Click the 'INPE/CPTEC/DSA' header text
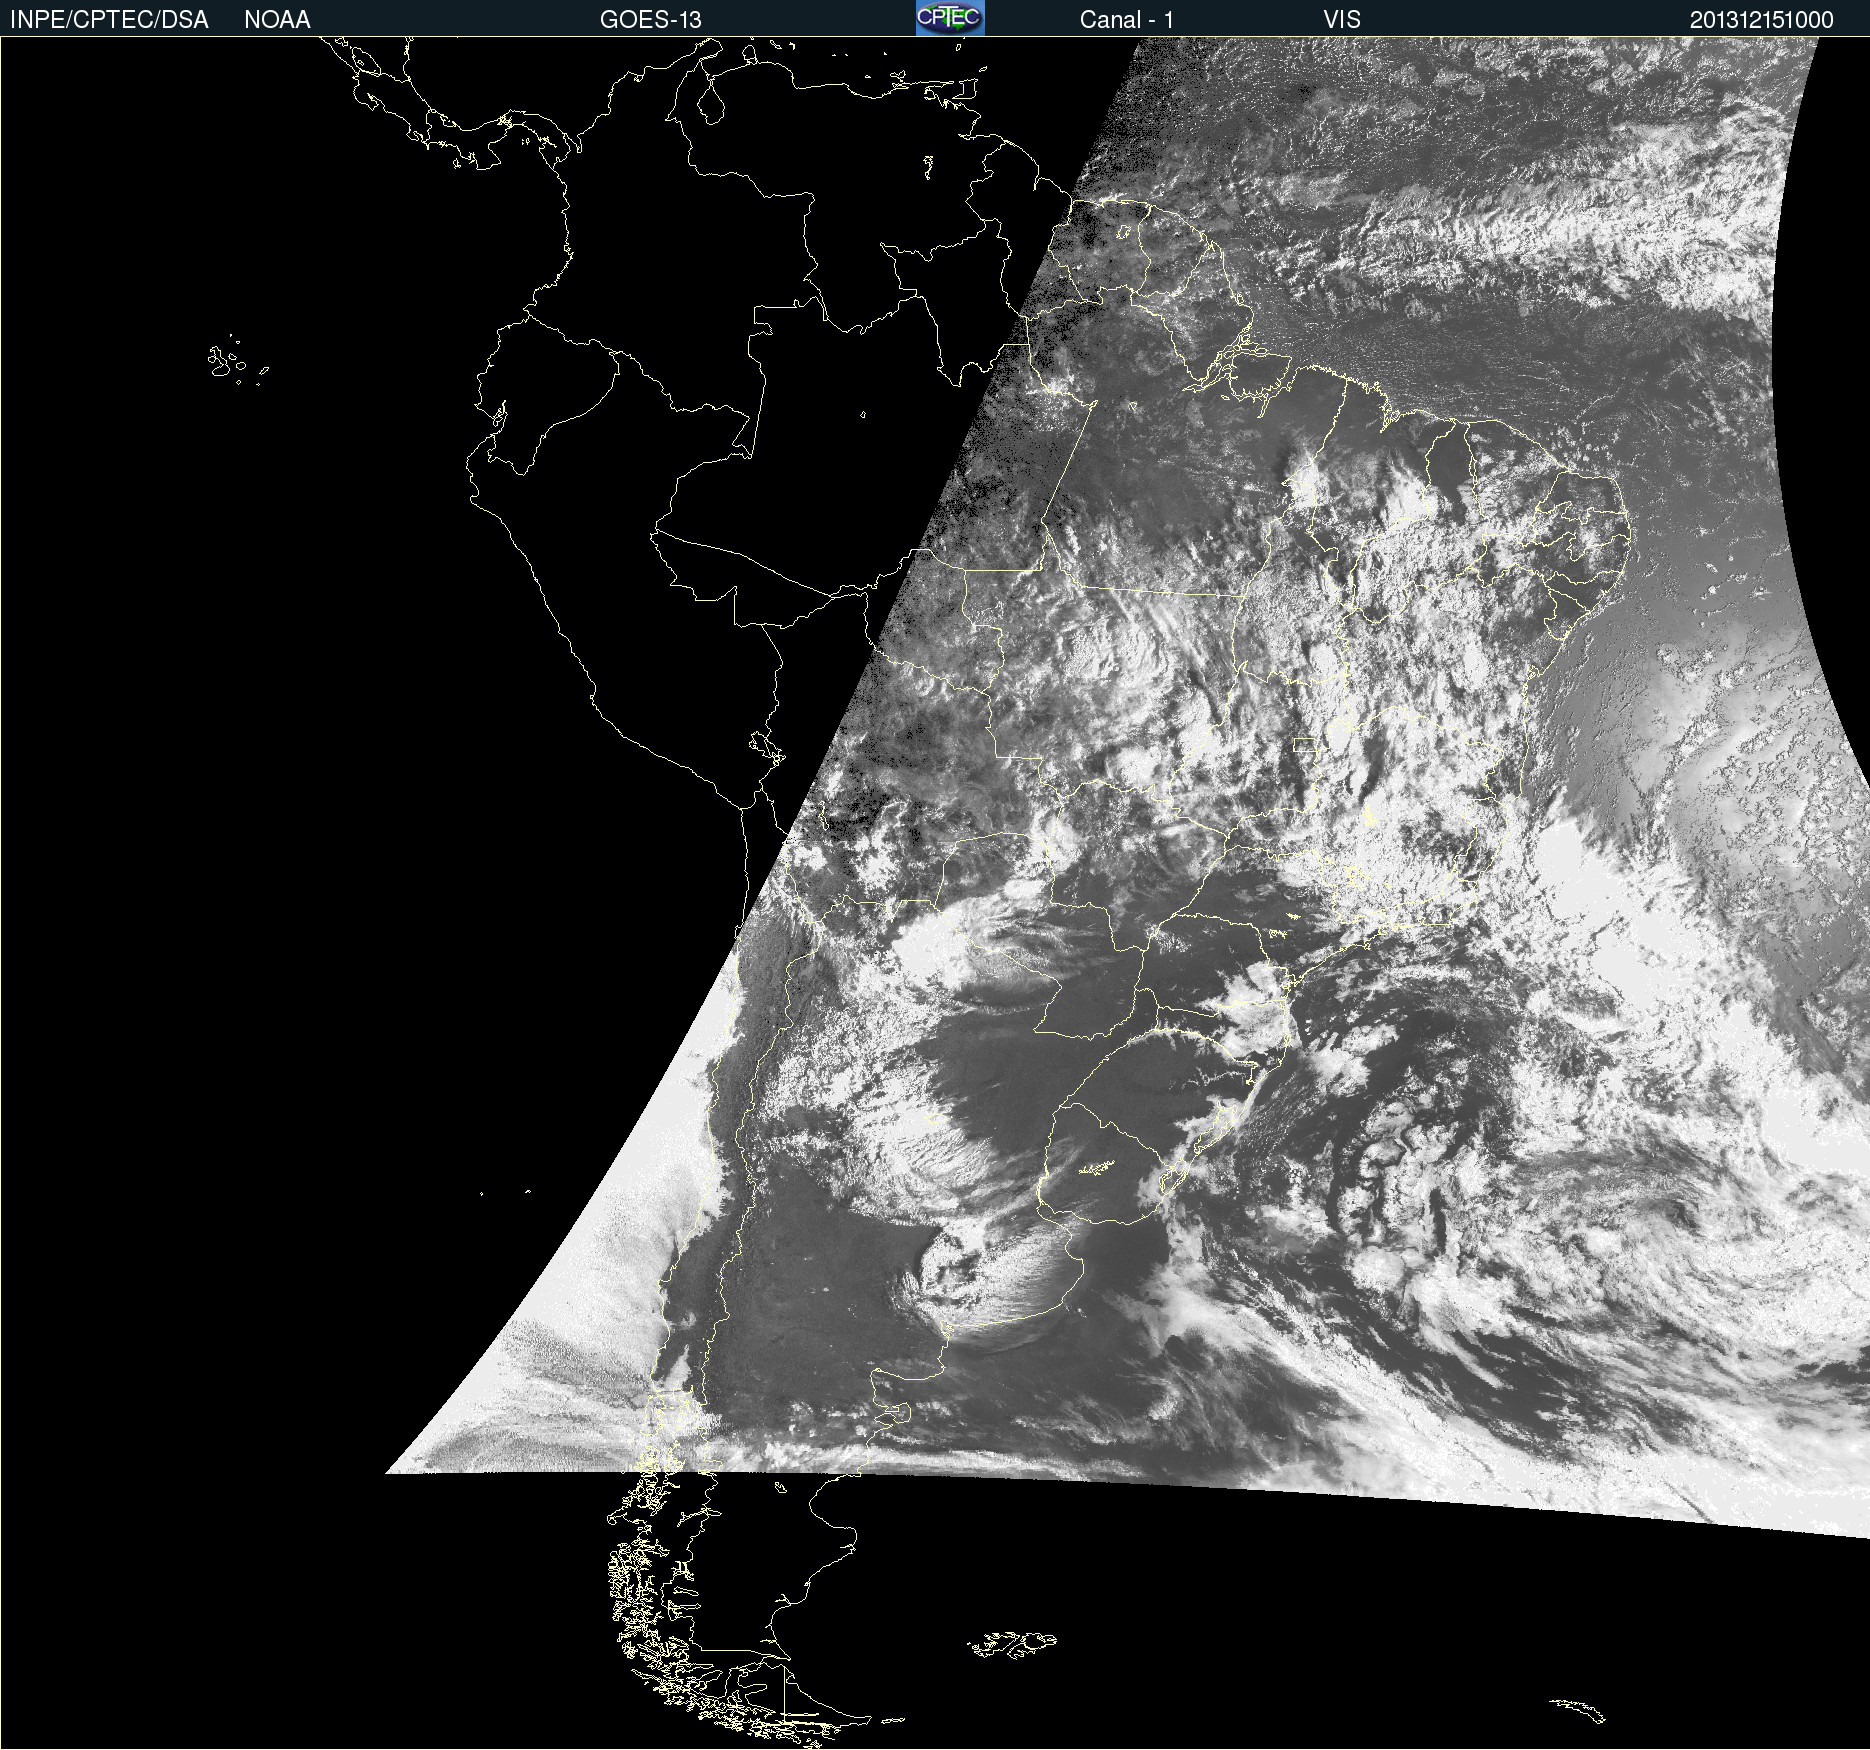The width and height of the screenshot is (1870, 1750). point(109,20)
